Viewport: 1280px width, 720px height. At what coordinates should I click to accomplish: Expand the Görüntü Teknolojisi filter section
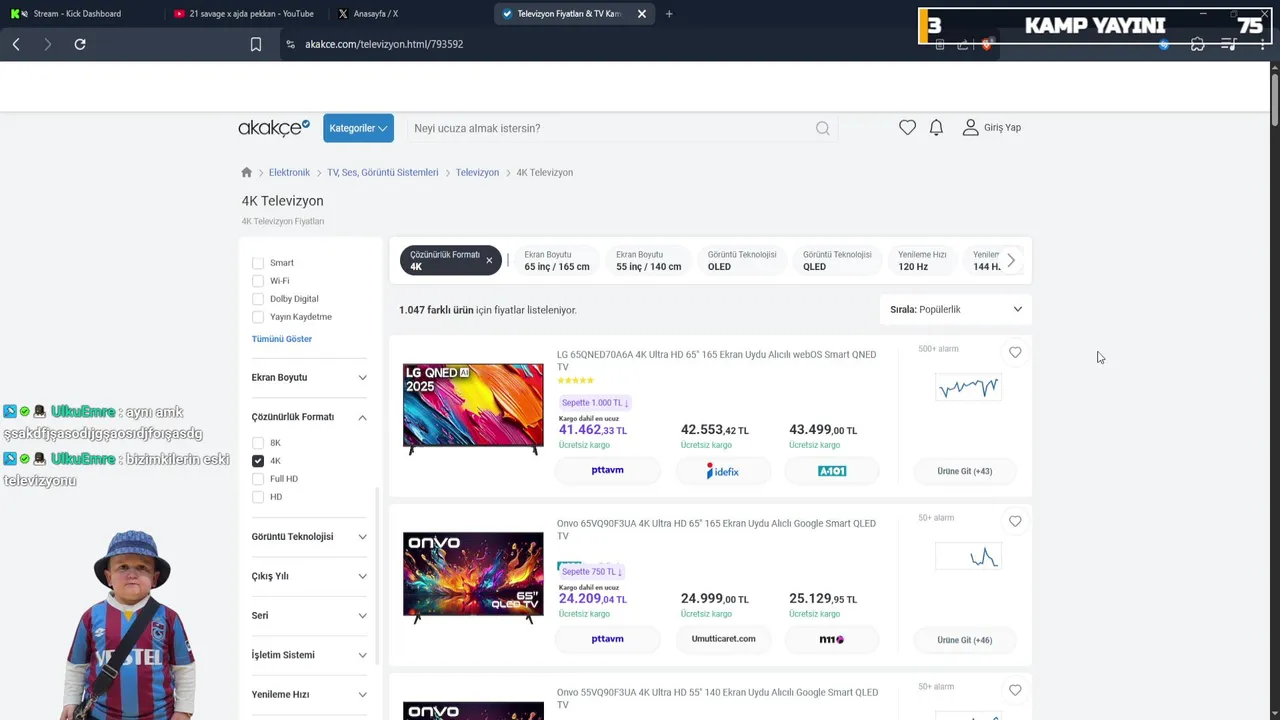[309, 537]
